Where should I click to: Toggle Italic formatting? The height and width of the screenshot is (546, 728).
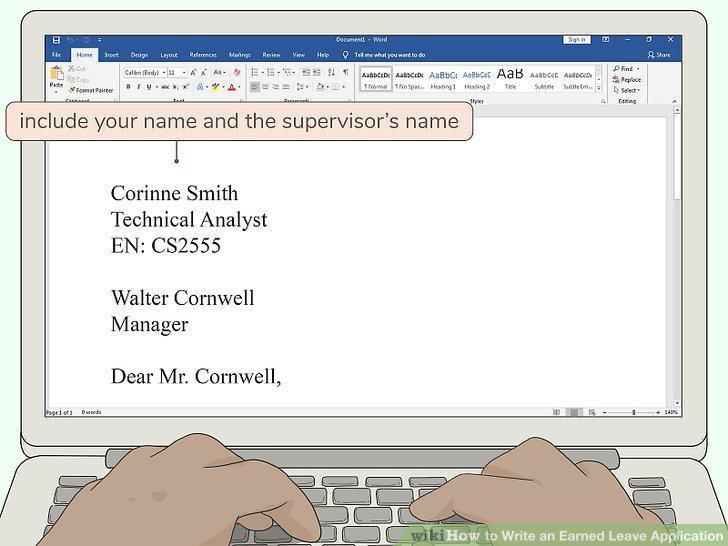(138, 87)
